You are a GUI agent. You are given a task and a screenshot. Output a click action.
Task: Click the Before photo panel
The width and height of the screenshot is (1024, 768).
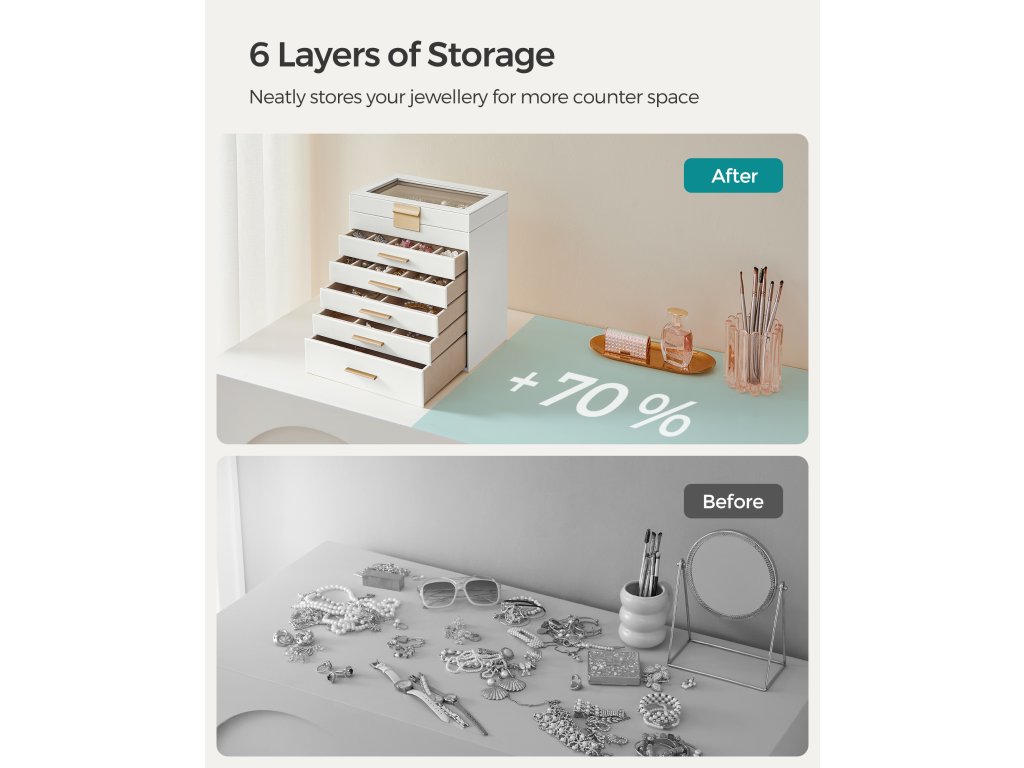click(x=512, y=606)
